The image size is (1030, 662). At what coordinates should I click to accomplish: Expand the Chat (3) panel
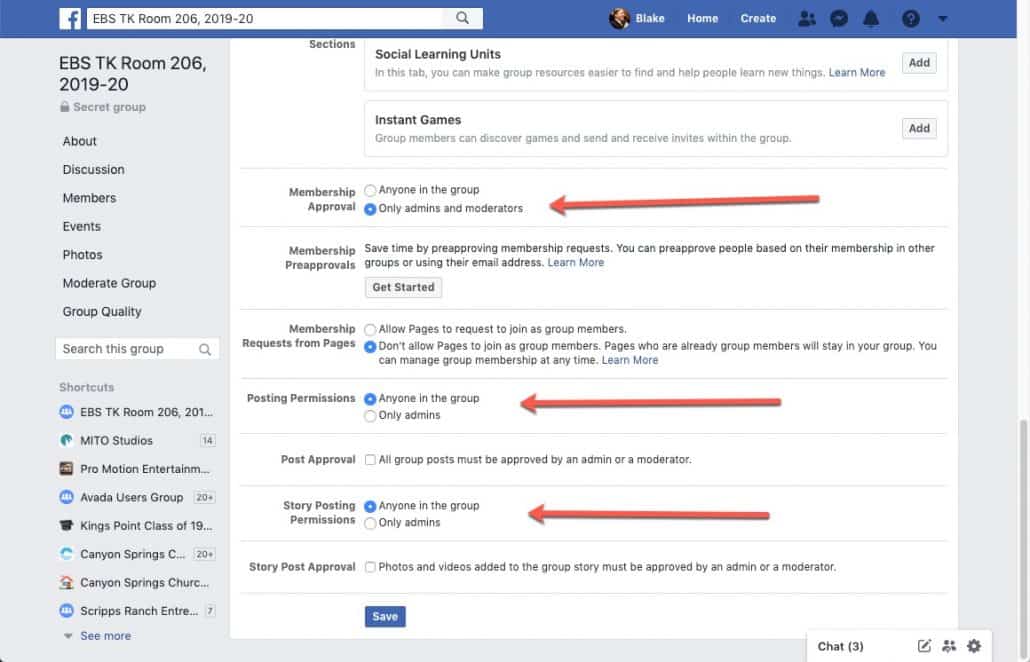pos(840,646)
